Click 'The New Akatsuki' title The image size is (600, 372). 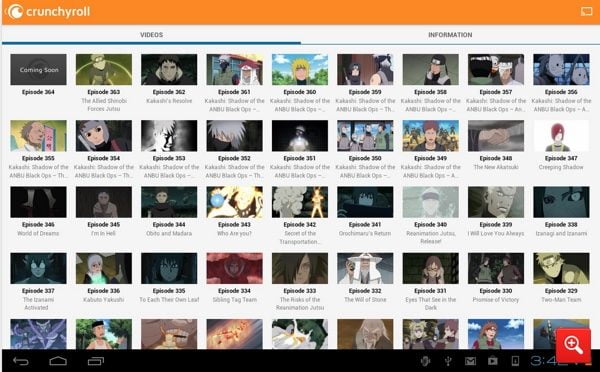(496, 167)
